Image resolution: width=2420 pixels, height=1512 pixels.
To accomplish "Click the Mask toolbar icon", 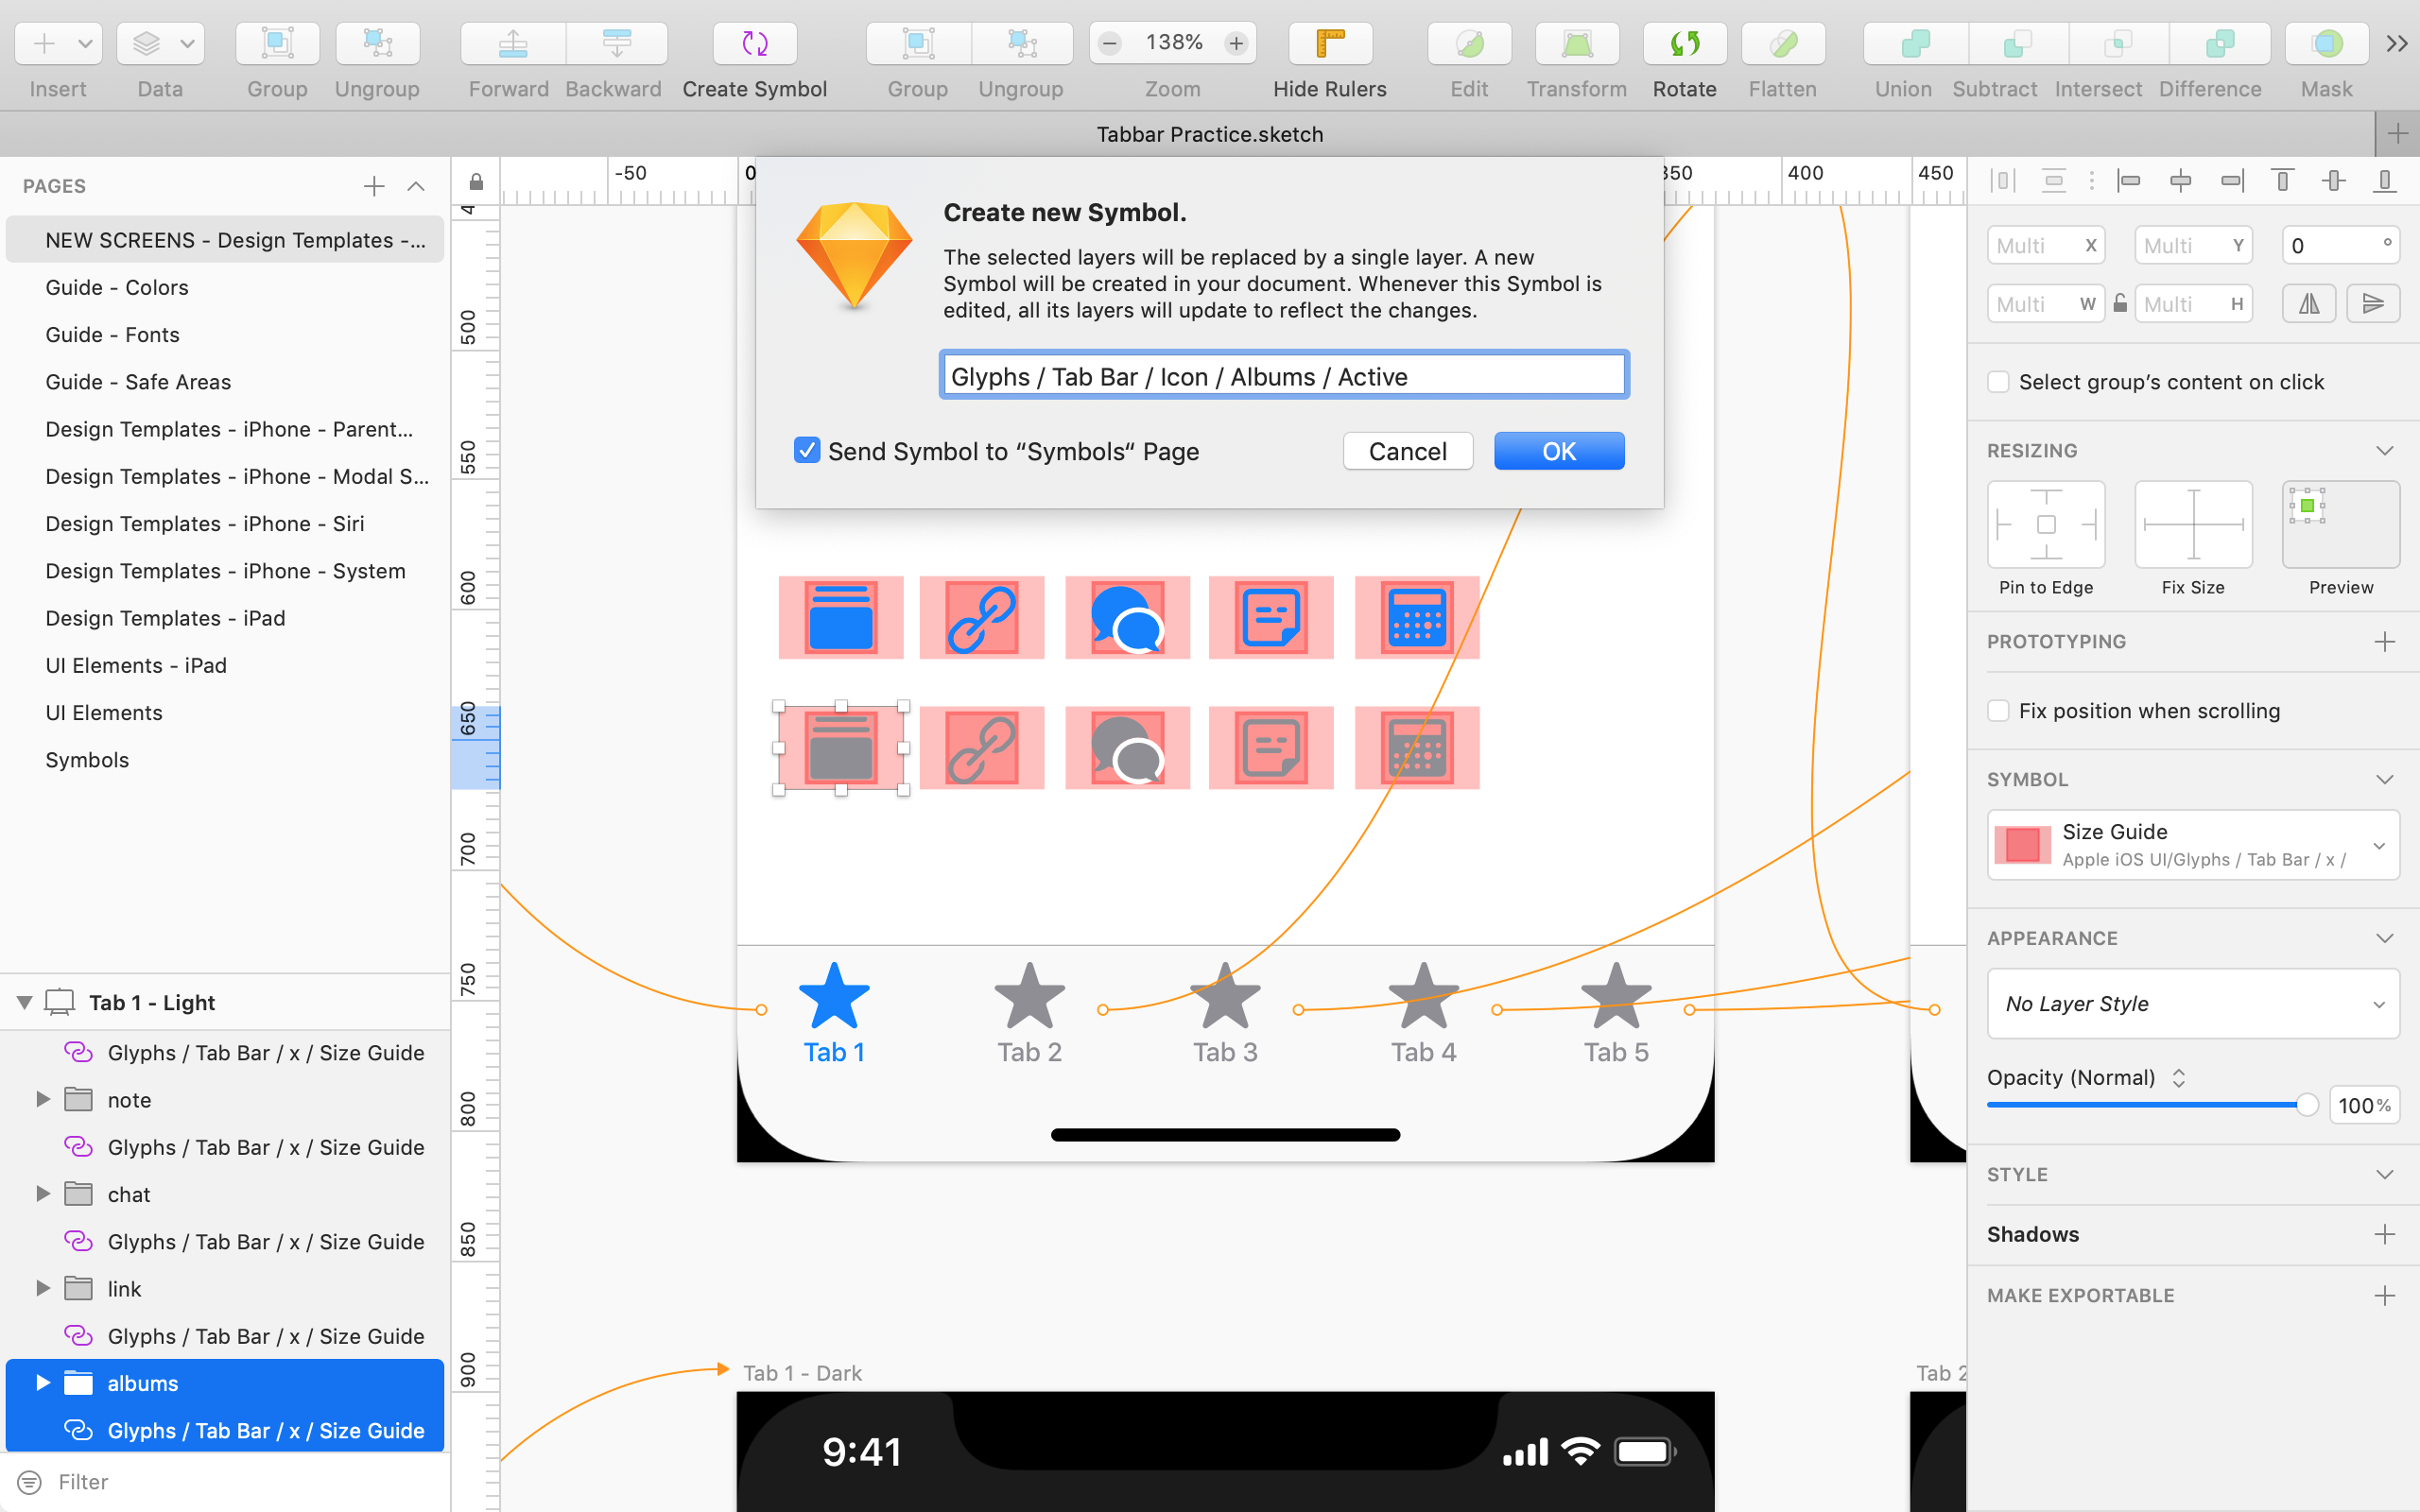I will click(2326, 43).
